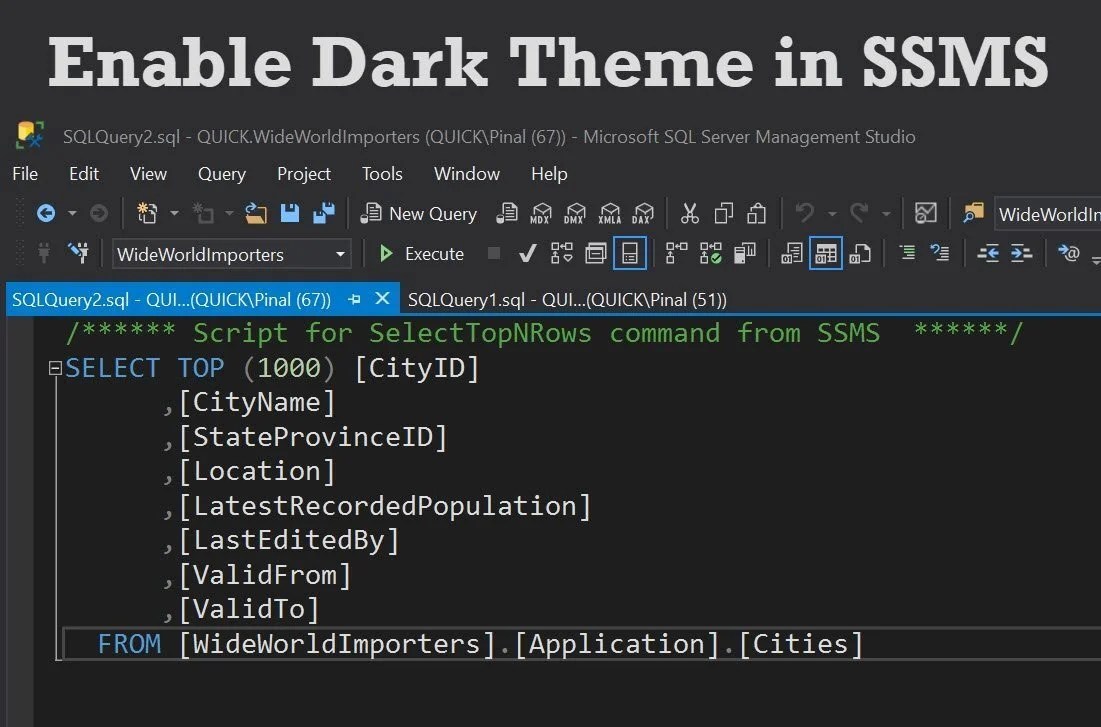Click the Open File folder icon

pyautogui.click(x=256, y=213)
